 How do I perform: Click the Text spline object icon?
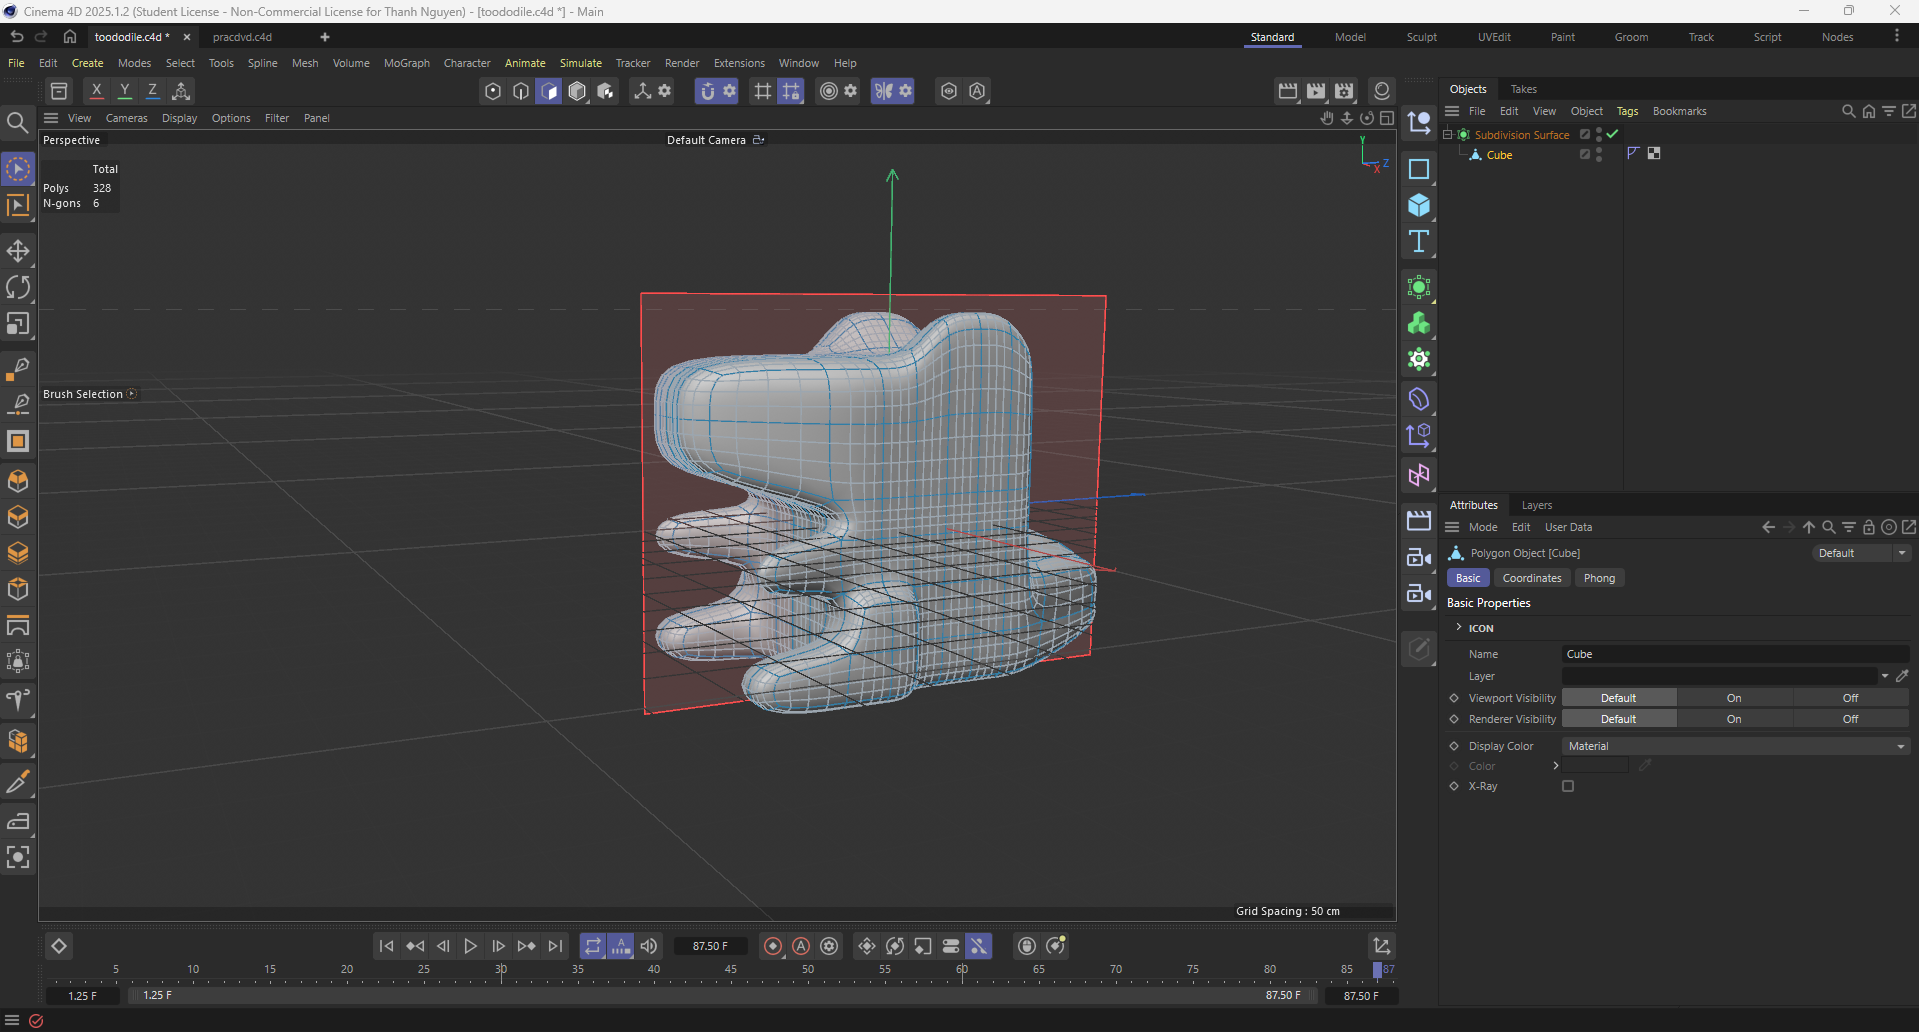coord(1418,242)
